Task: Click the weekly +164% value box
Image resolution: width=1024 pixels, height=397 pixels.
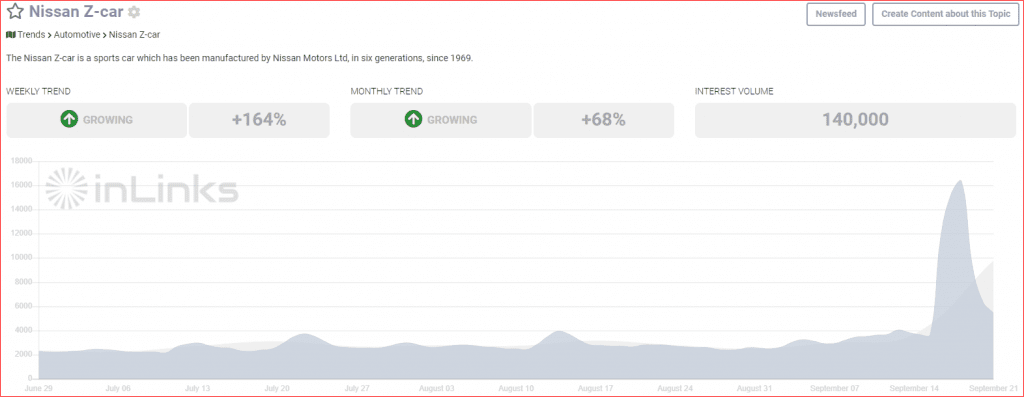Action: click(259, 120)
